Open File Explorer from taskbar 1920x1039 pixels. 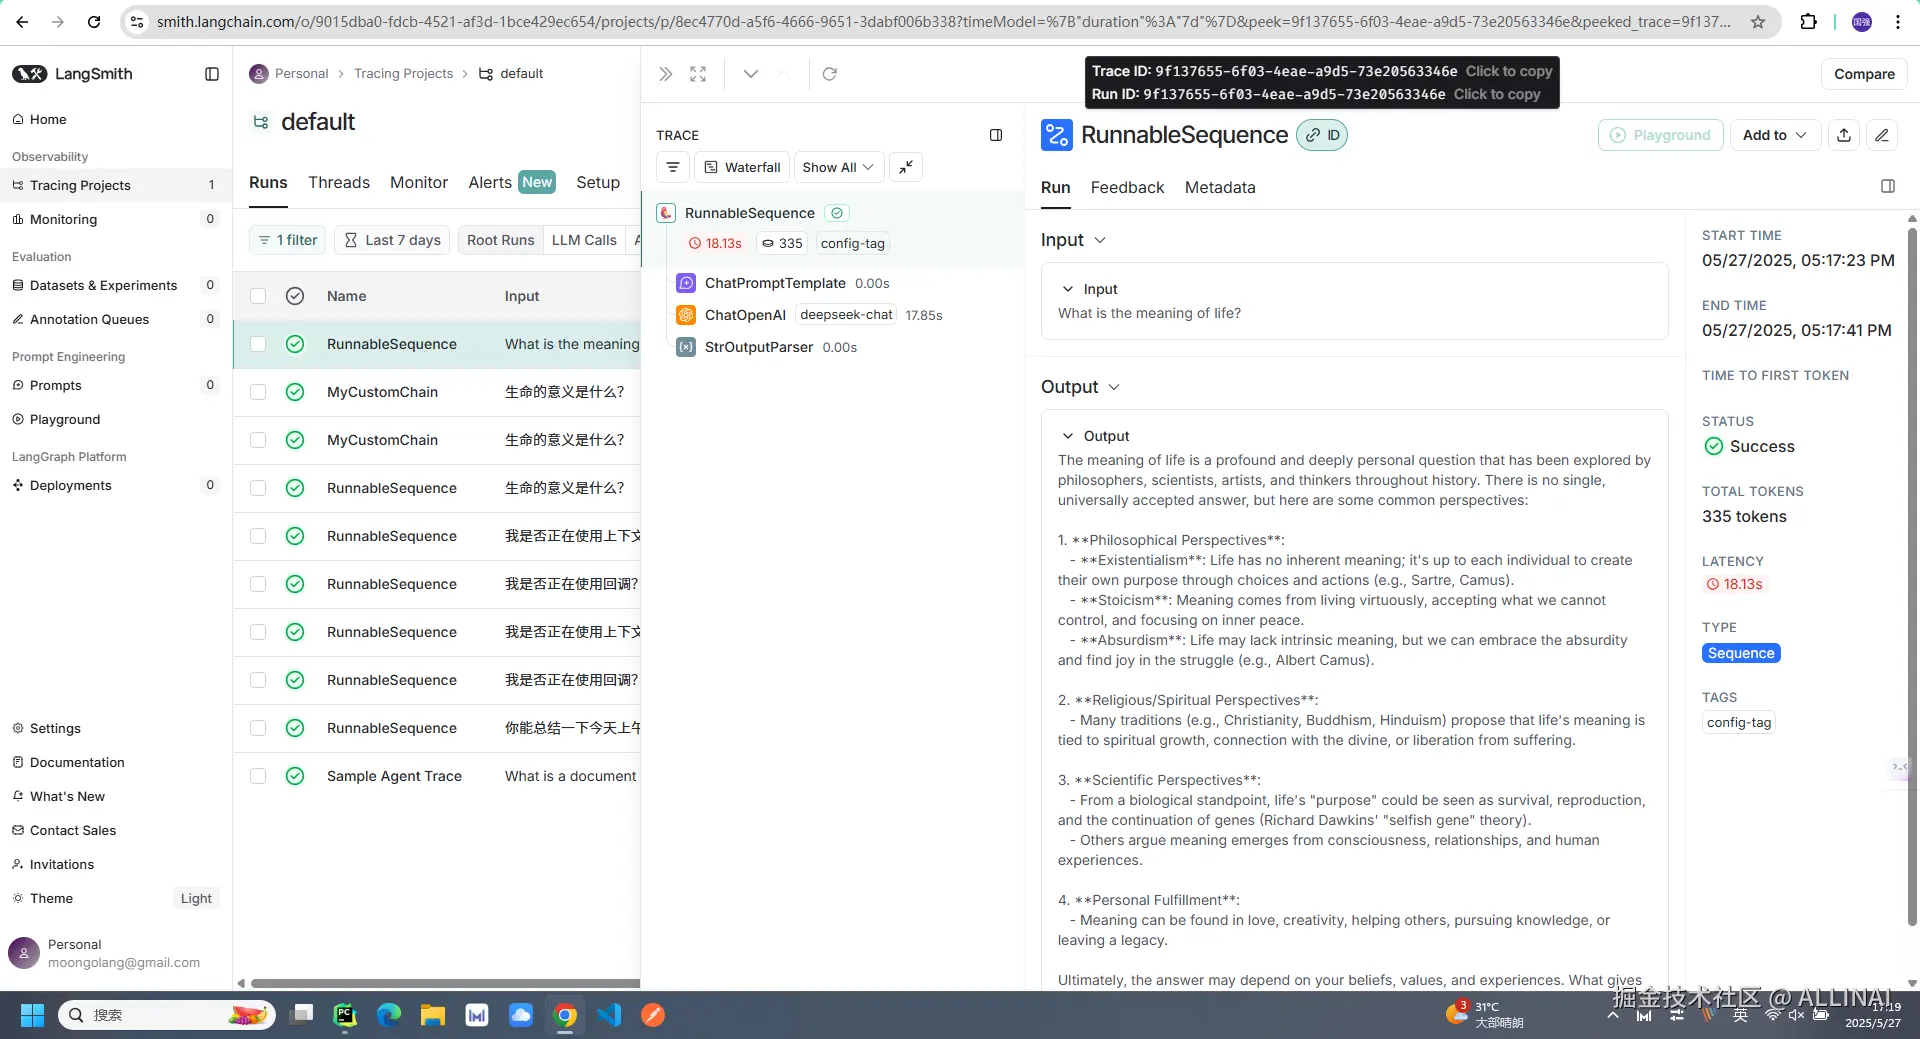pyautogui.click(x=433, y=1015)
